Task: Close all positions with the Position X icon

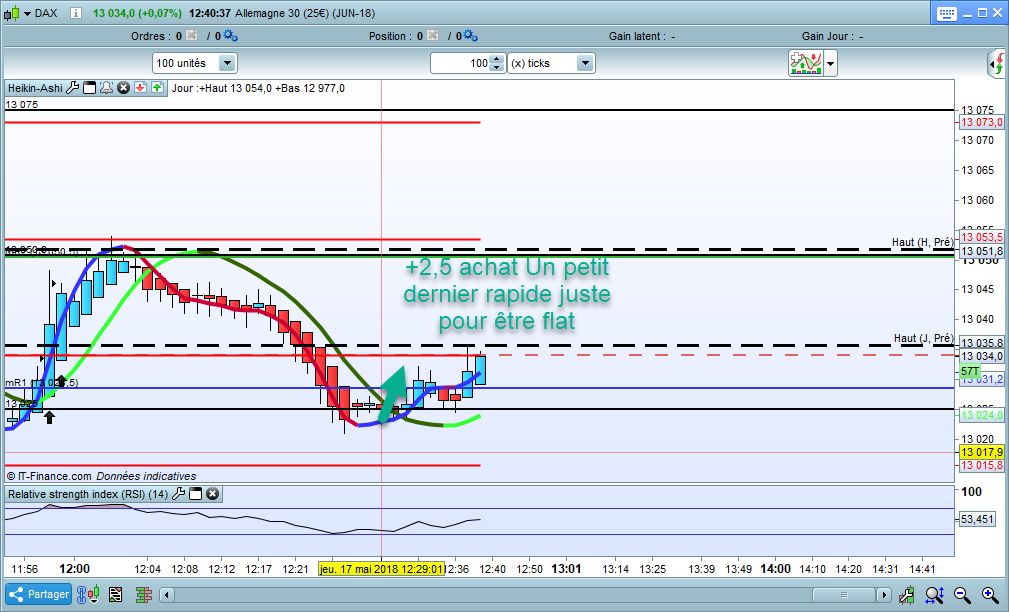Action: click(432, 35)
